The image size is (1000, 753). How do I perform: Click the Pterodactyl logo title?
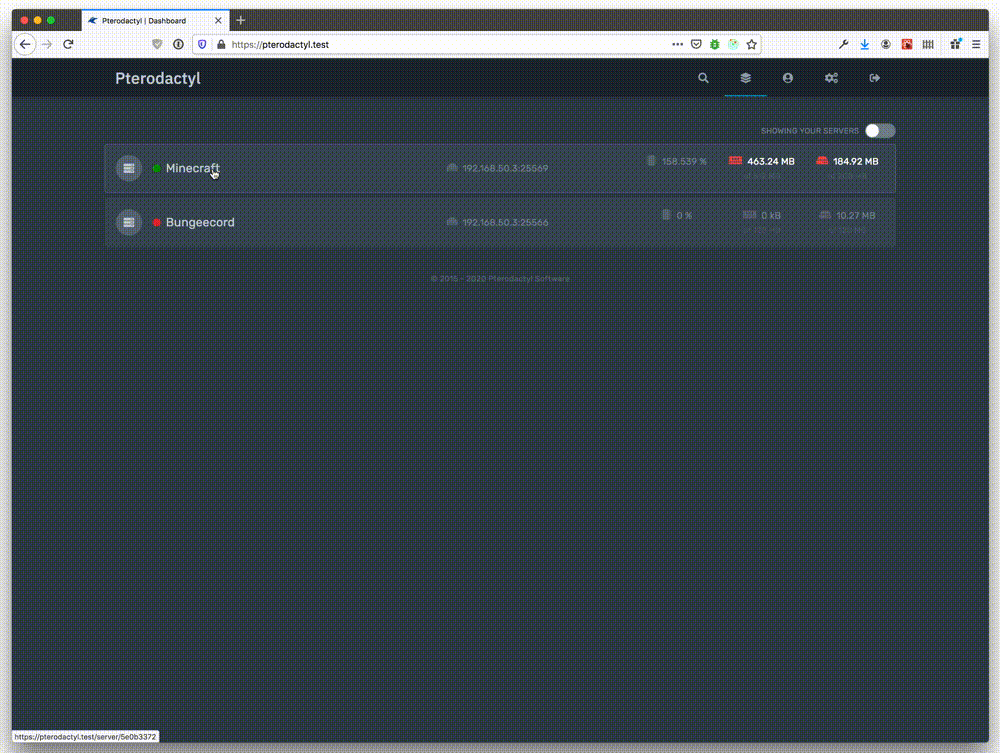pos(158,78)
